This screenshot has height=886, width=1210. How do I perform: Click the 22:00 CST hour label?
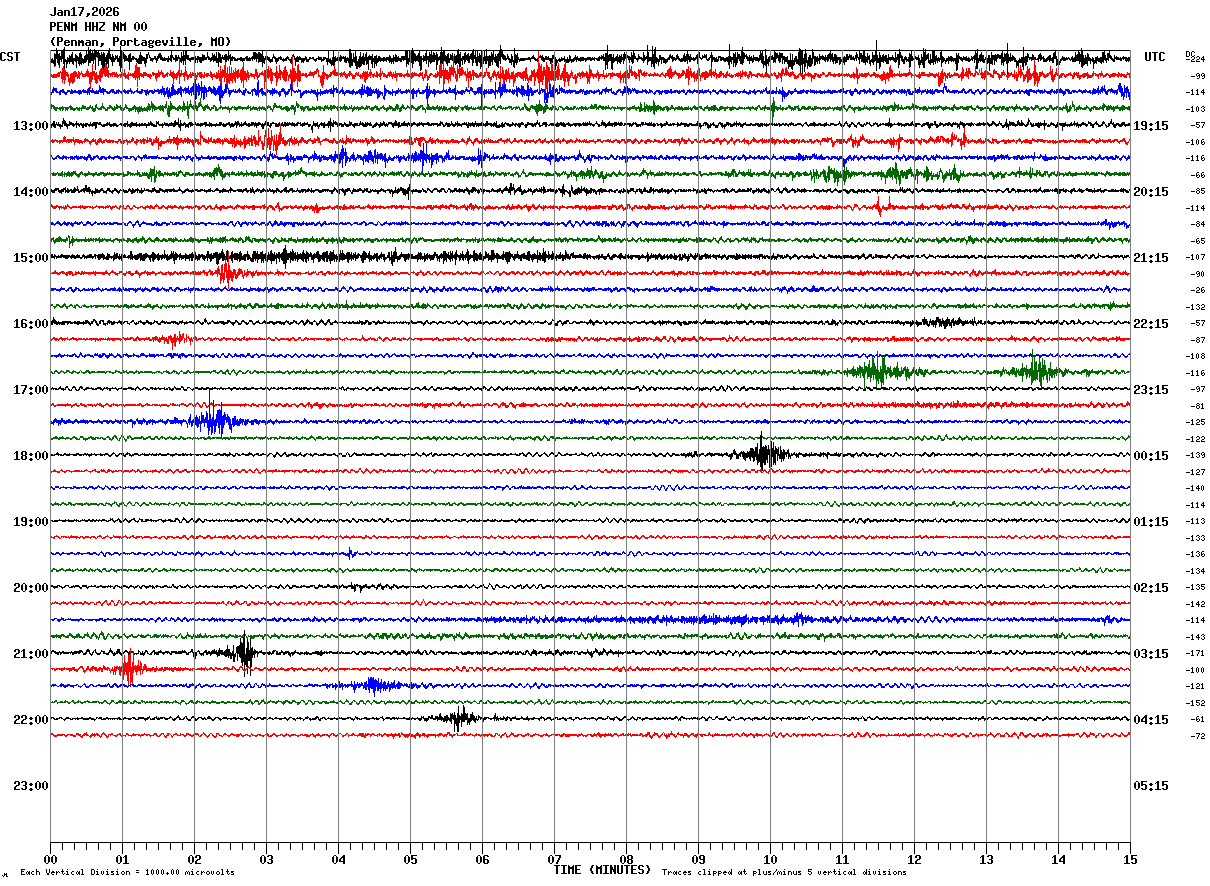click(x=30, y=720)
